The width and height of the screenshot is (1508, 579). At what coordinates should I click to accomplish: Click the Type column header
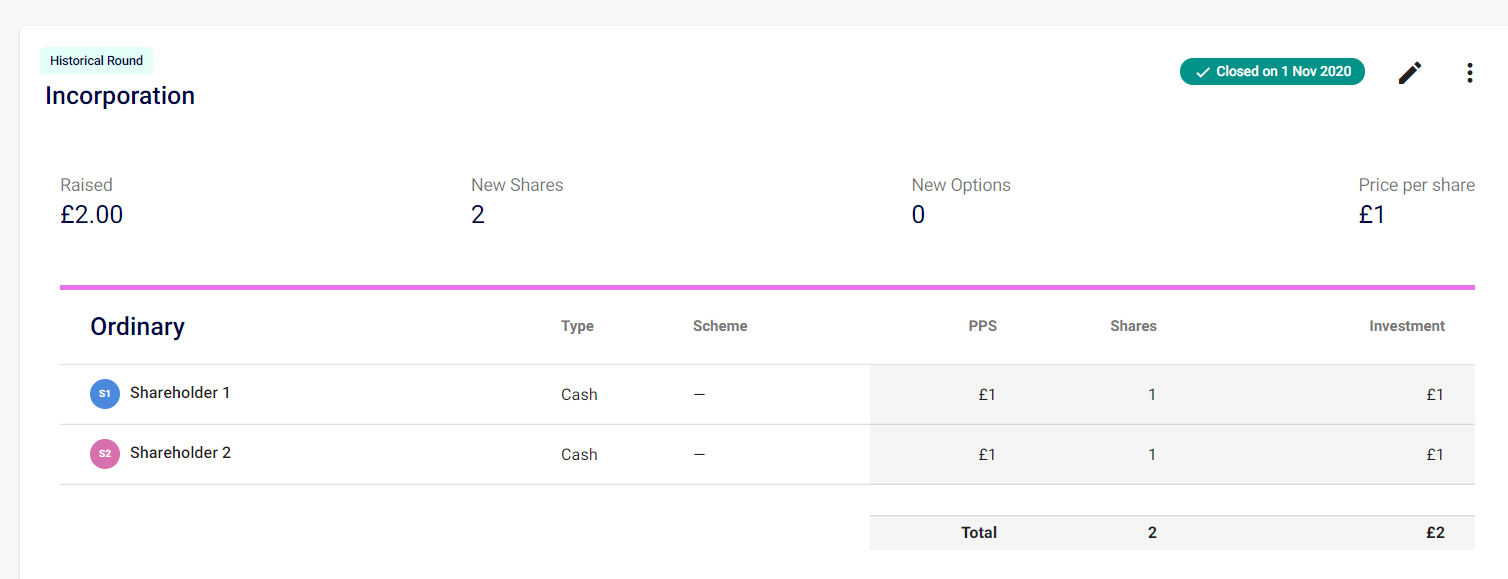tap(577, 326)
